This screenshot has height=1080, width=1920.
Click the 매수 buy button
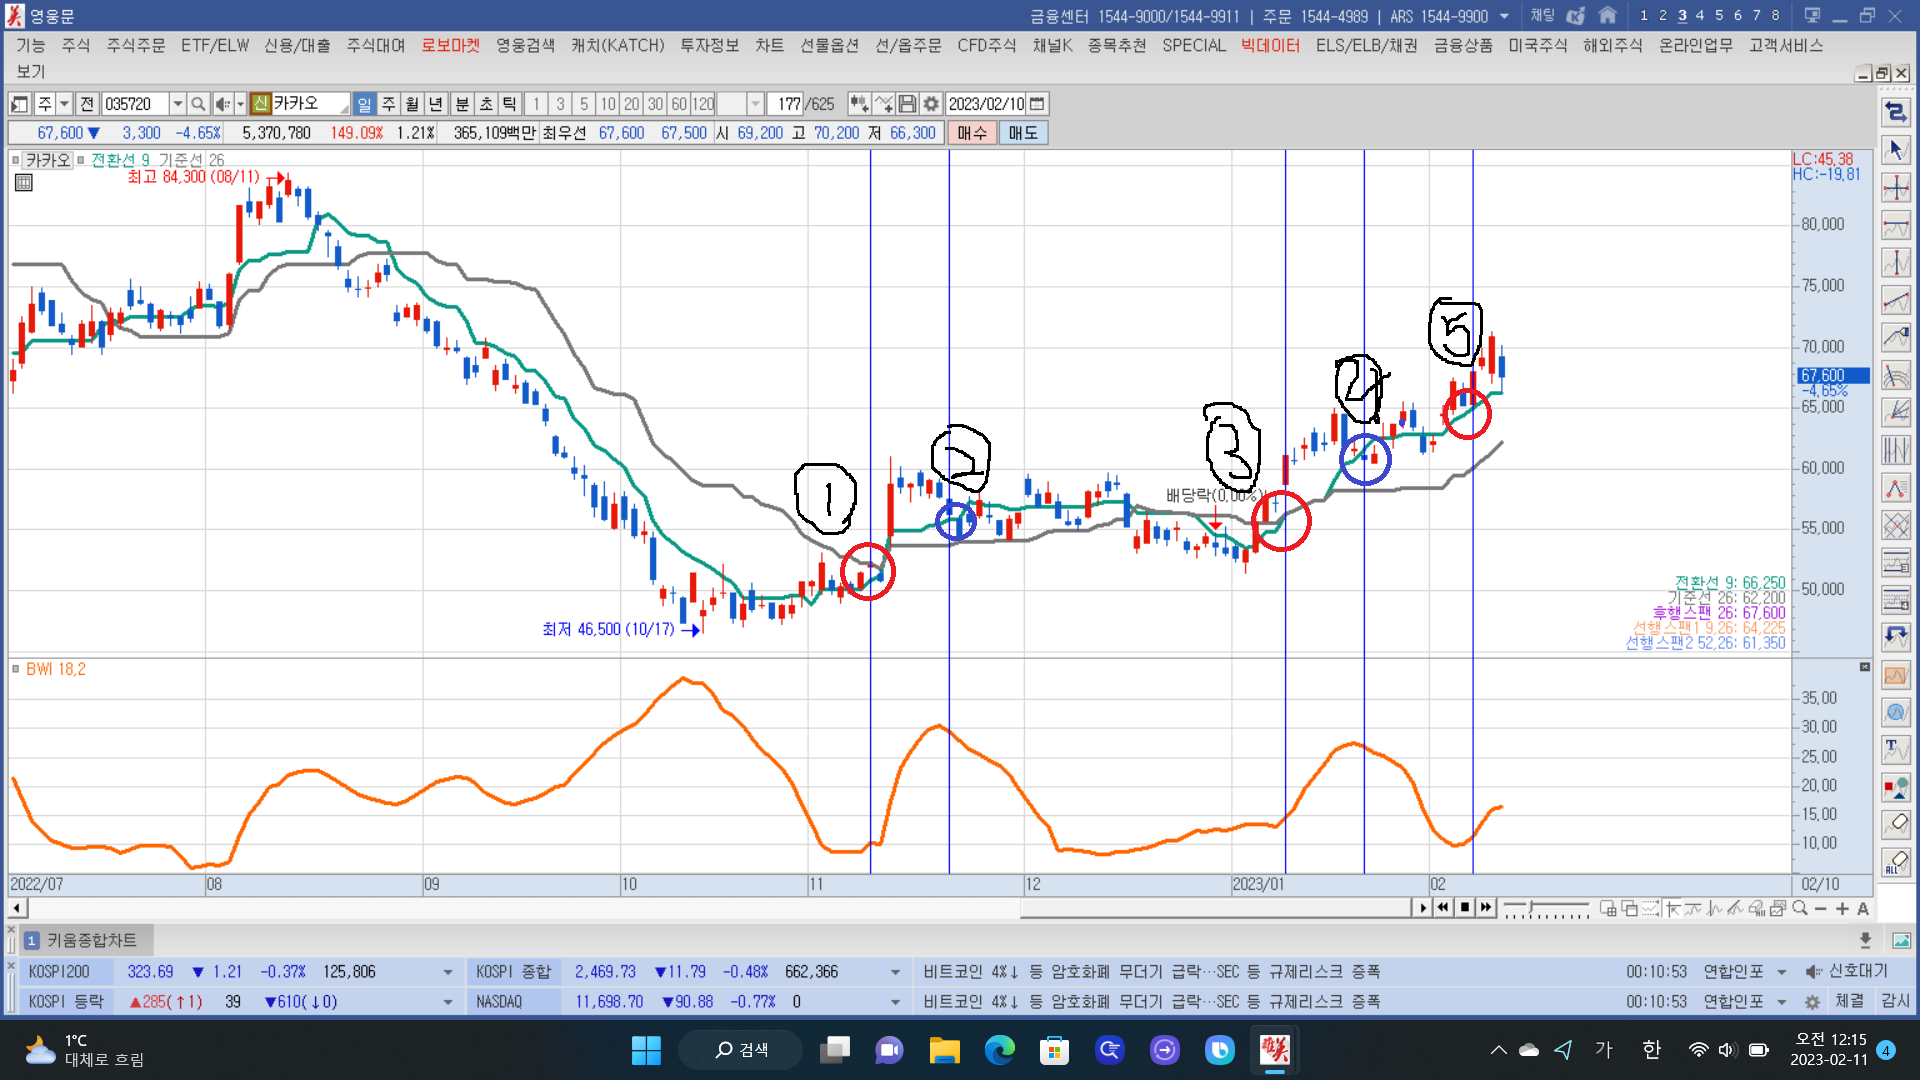point(972,133)
